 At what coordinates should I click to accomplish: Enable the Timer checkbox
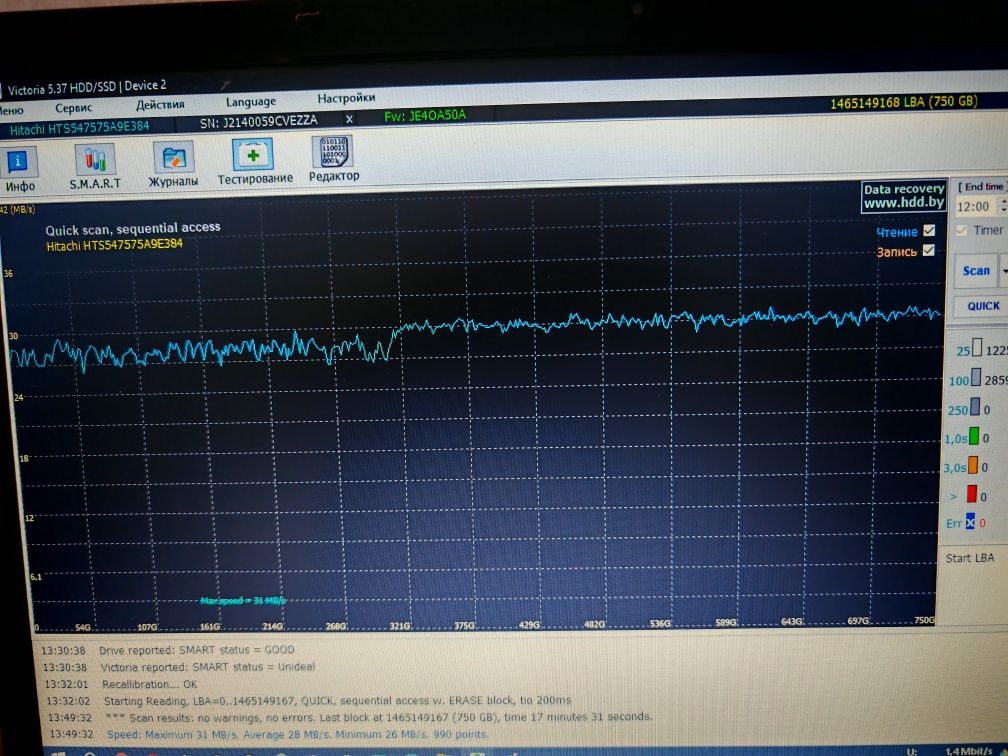coord(962,230)
